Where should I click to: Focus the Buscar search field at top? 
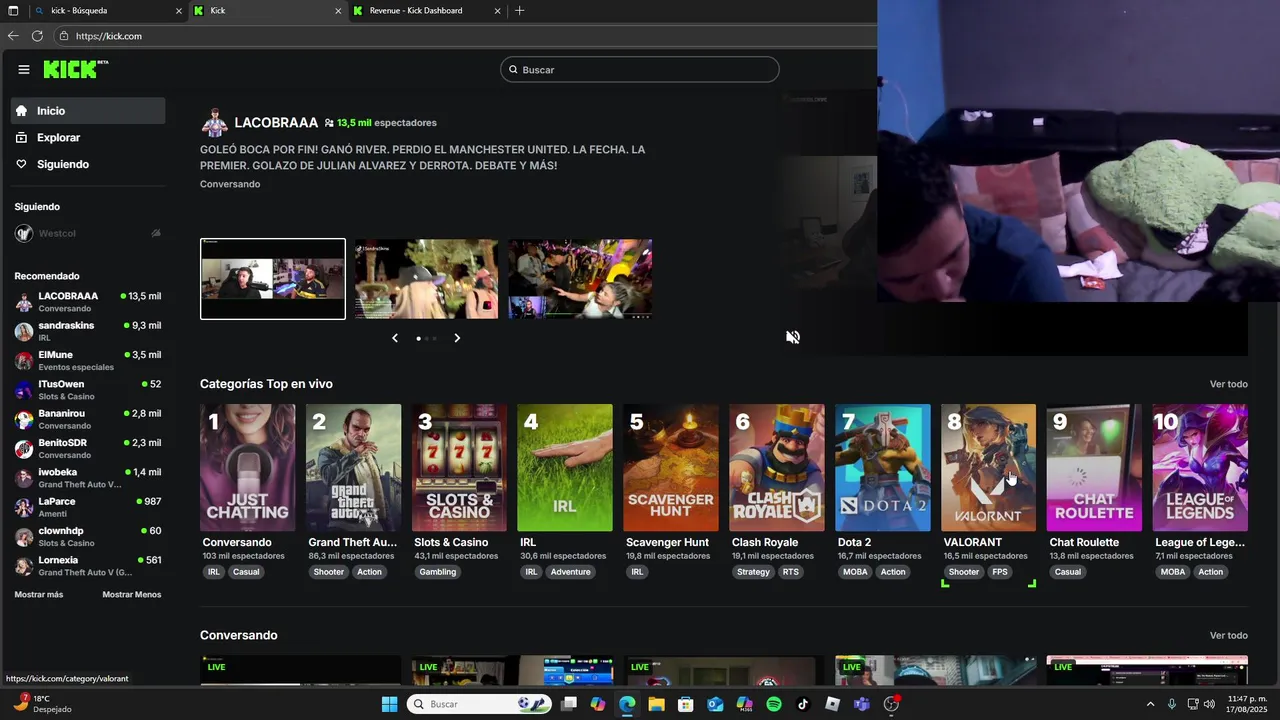640,70
